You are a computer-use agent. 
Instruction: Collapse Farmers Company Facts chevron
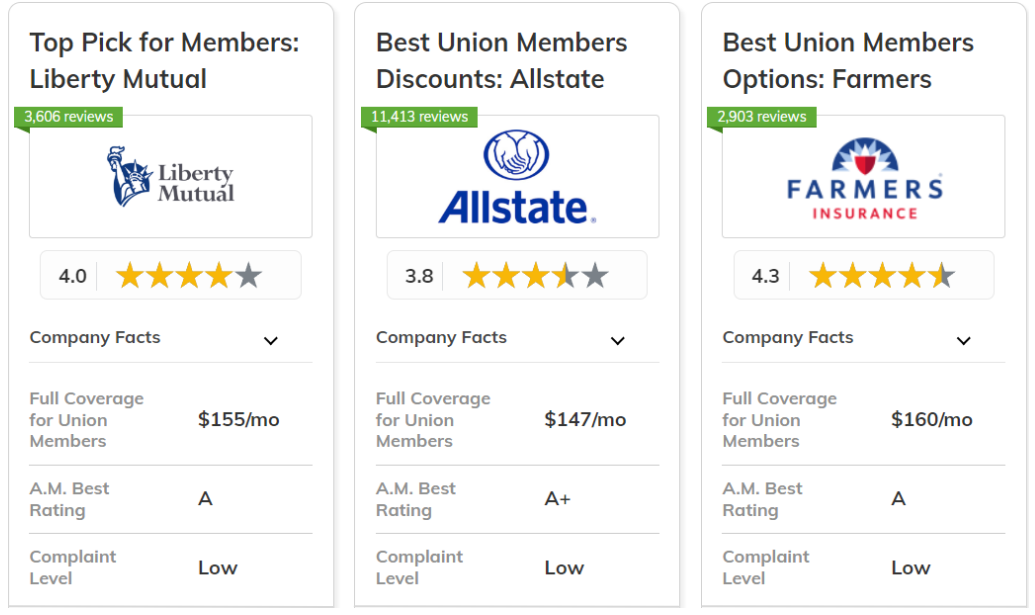pyautogui.click(x=963, y=340)
